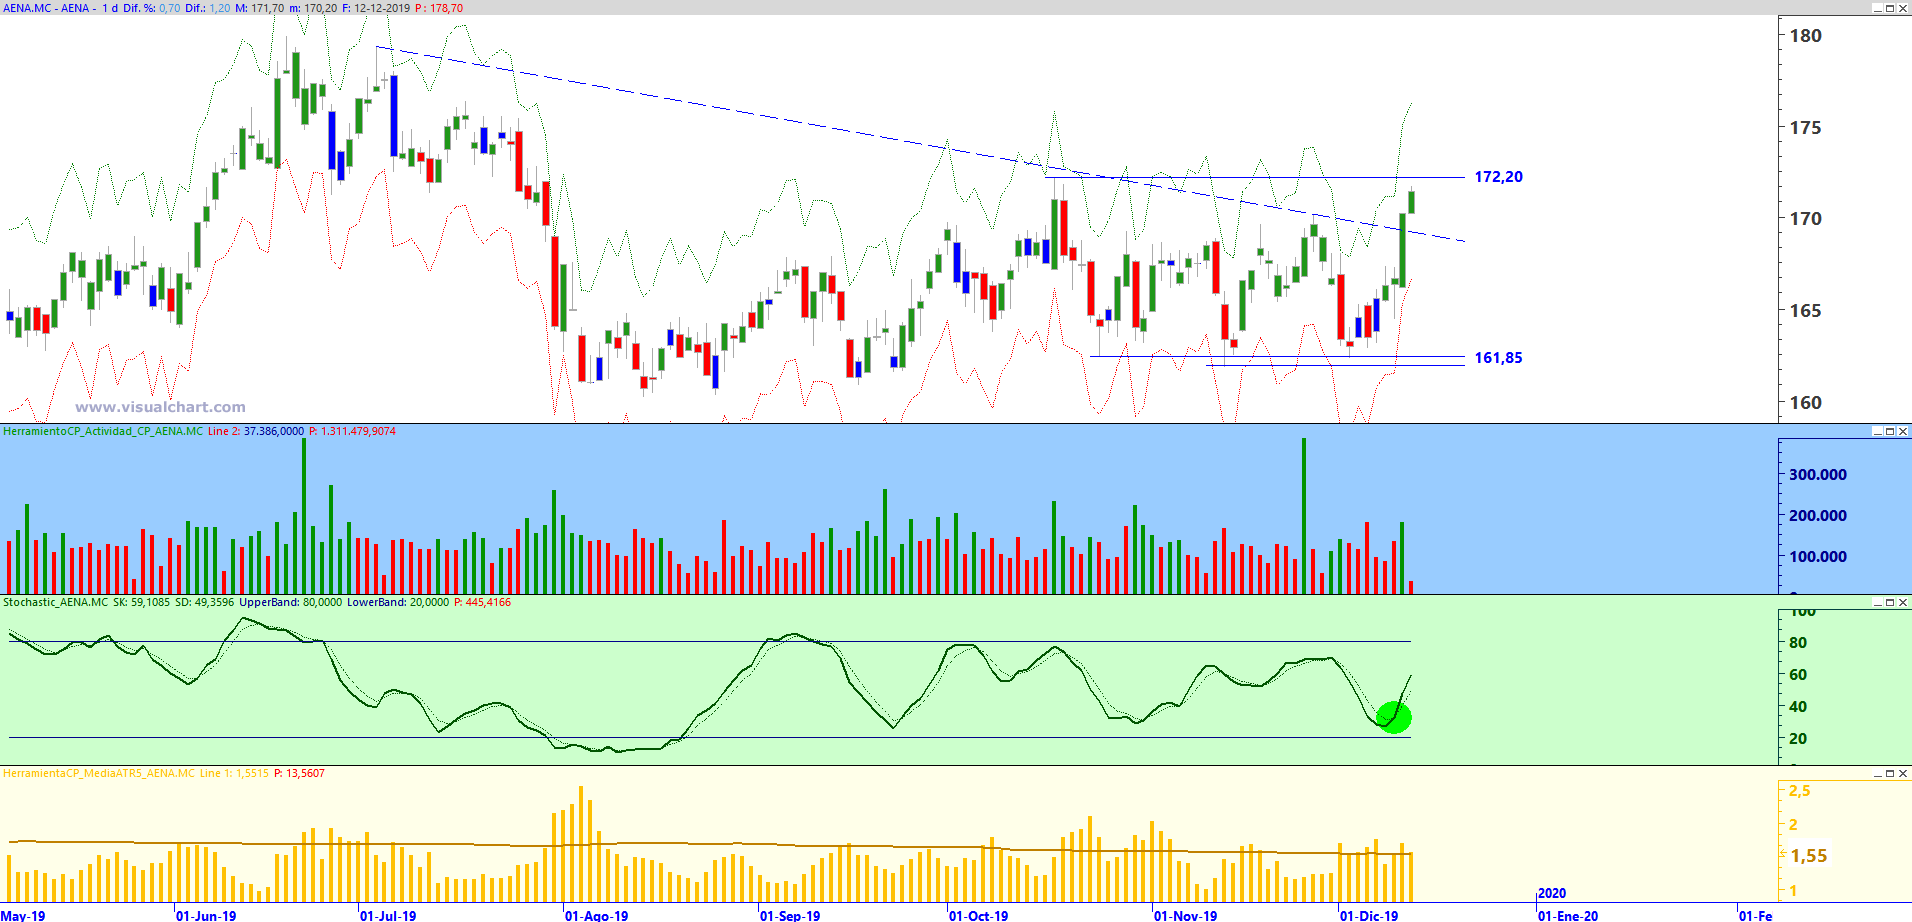The width and height of the screenshot is (1912, 922).
Task: Minimize the MediaATR5 indicator pane
Action: click(1877, 773)
